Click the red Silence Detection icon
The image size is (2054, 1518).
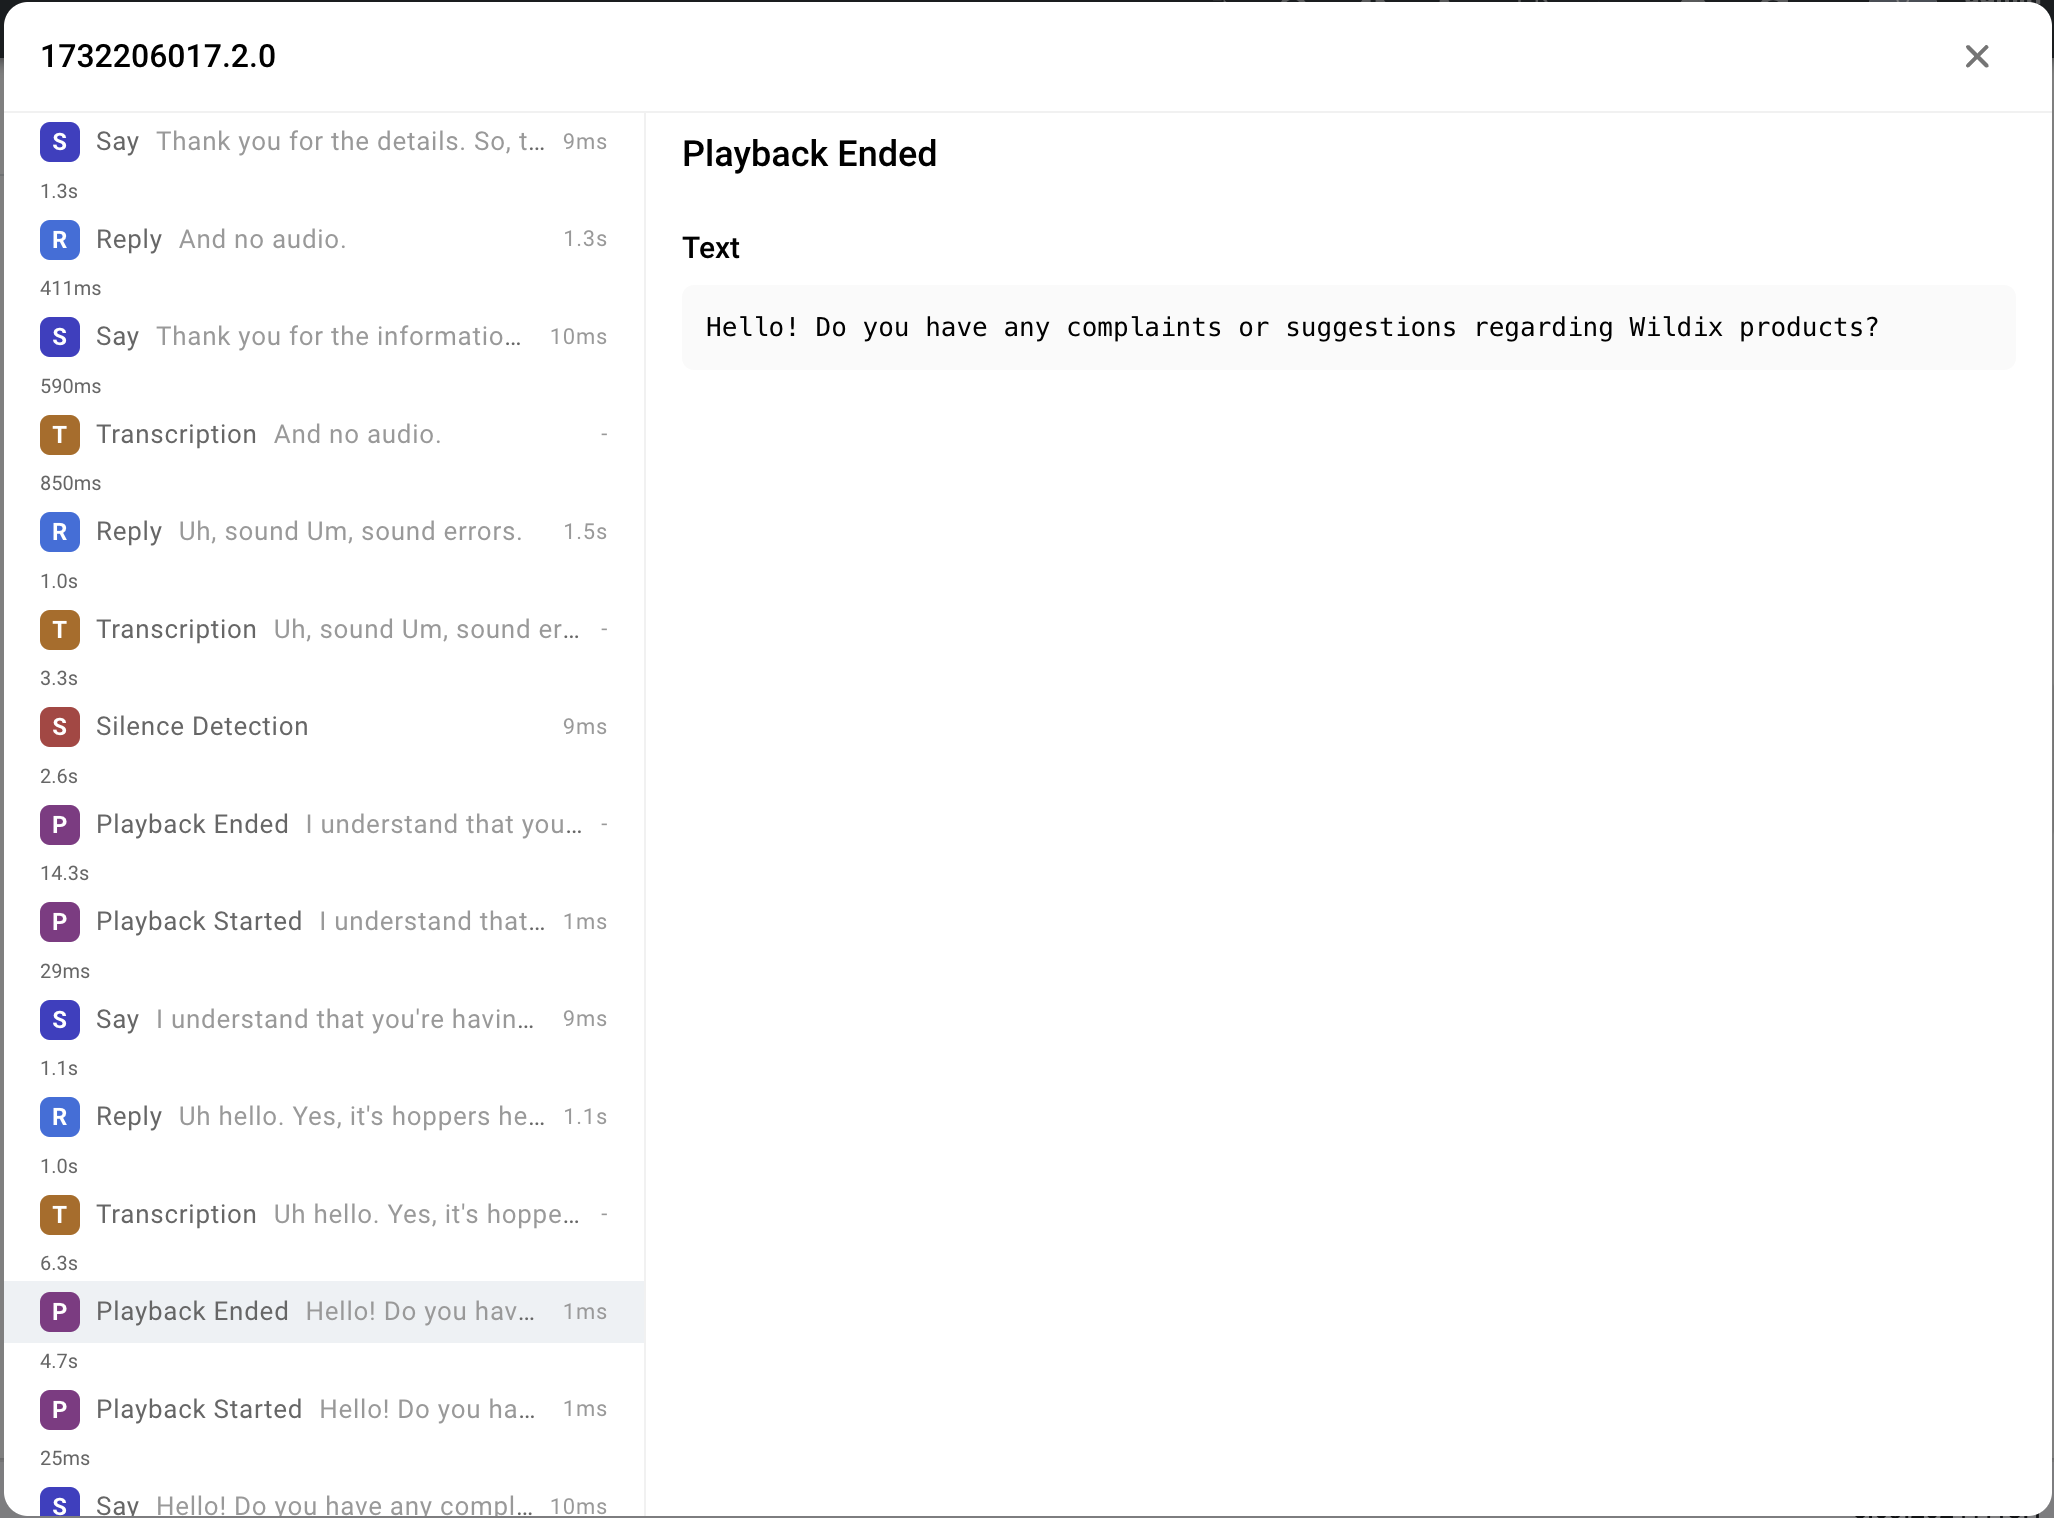pos(60,727)
